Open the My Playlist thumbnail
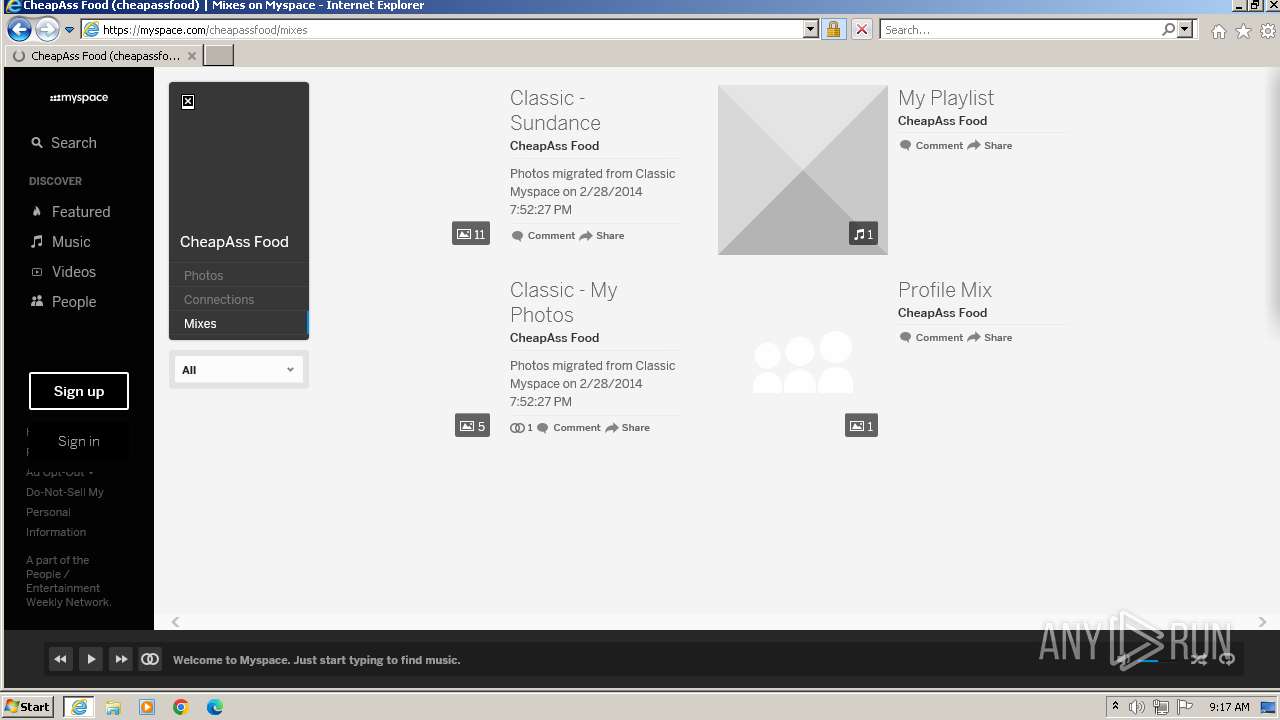The image size is (1280, 720). (x=802, y=169)
